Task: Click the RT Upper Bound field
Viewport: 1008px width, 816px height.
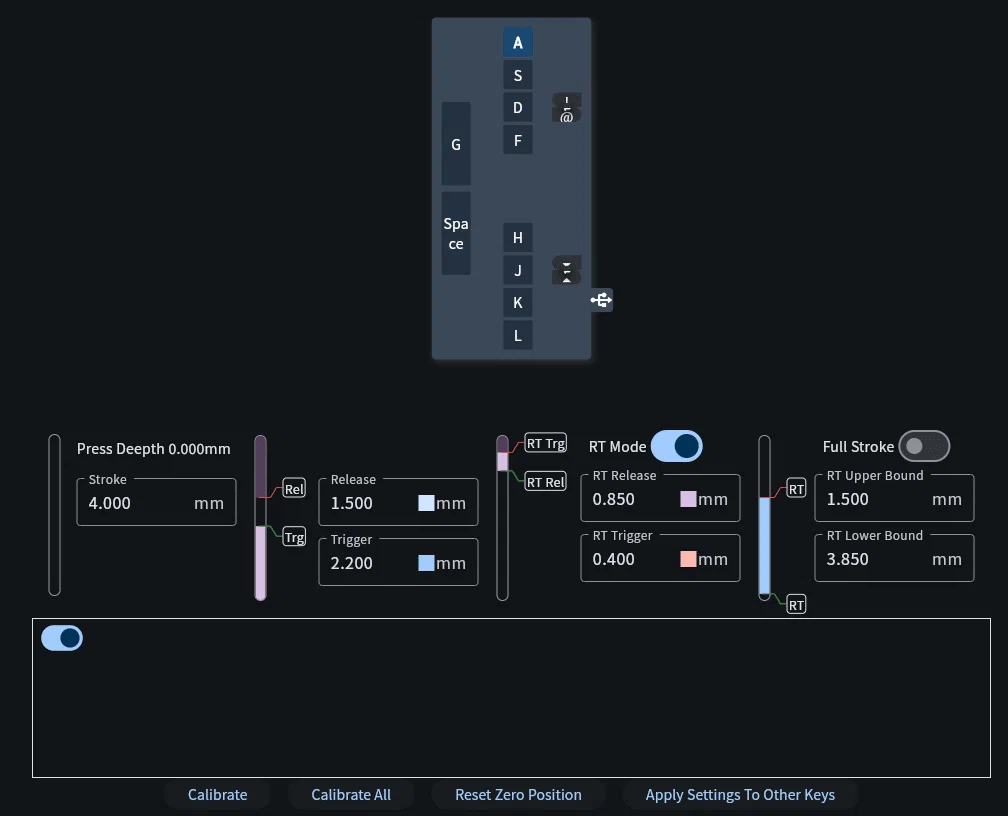Action: [894, 498]
